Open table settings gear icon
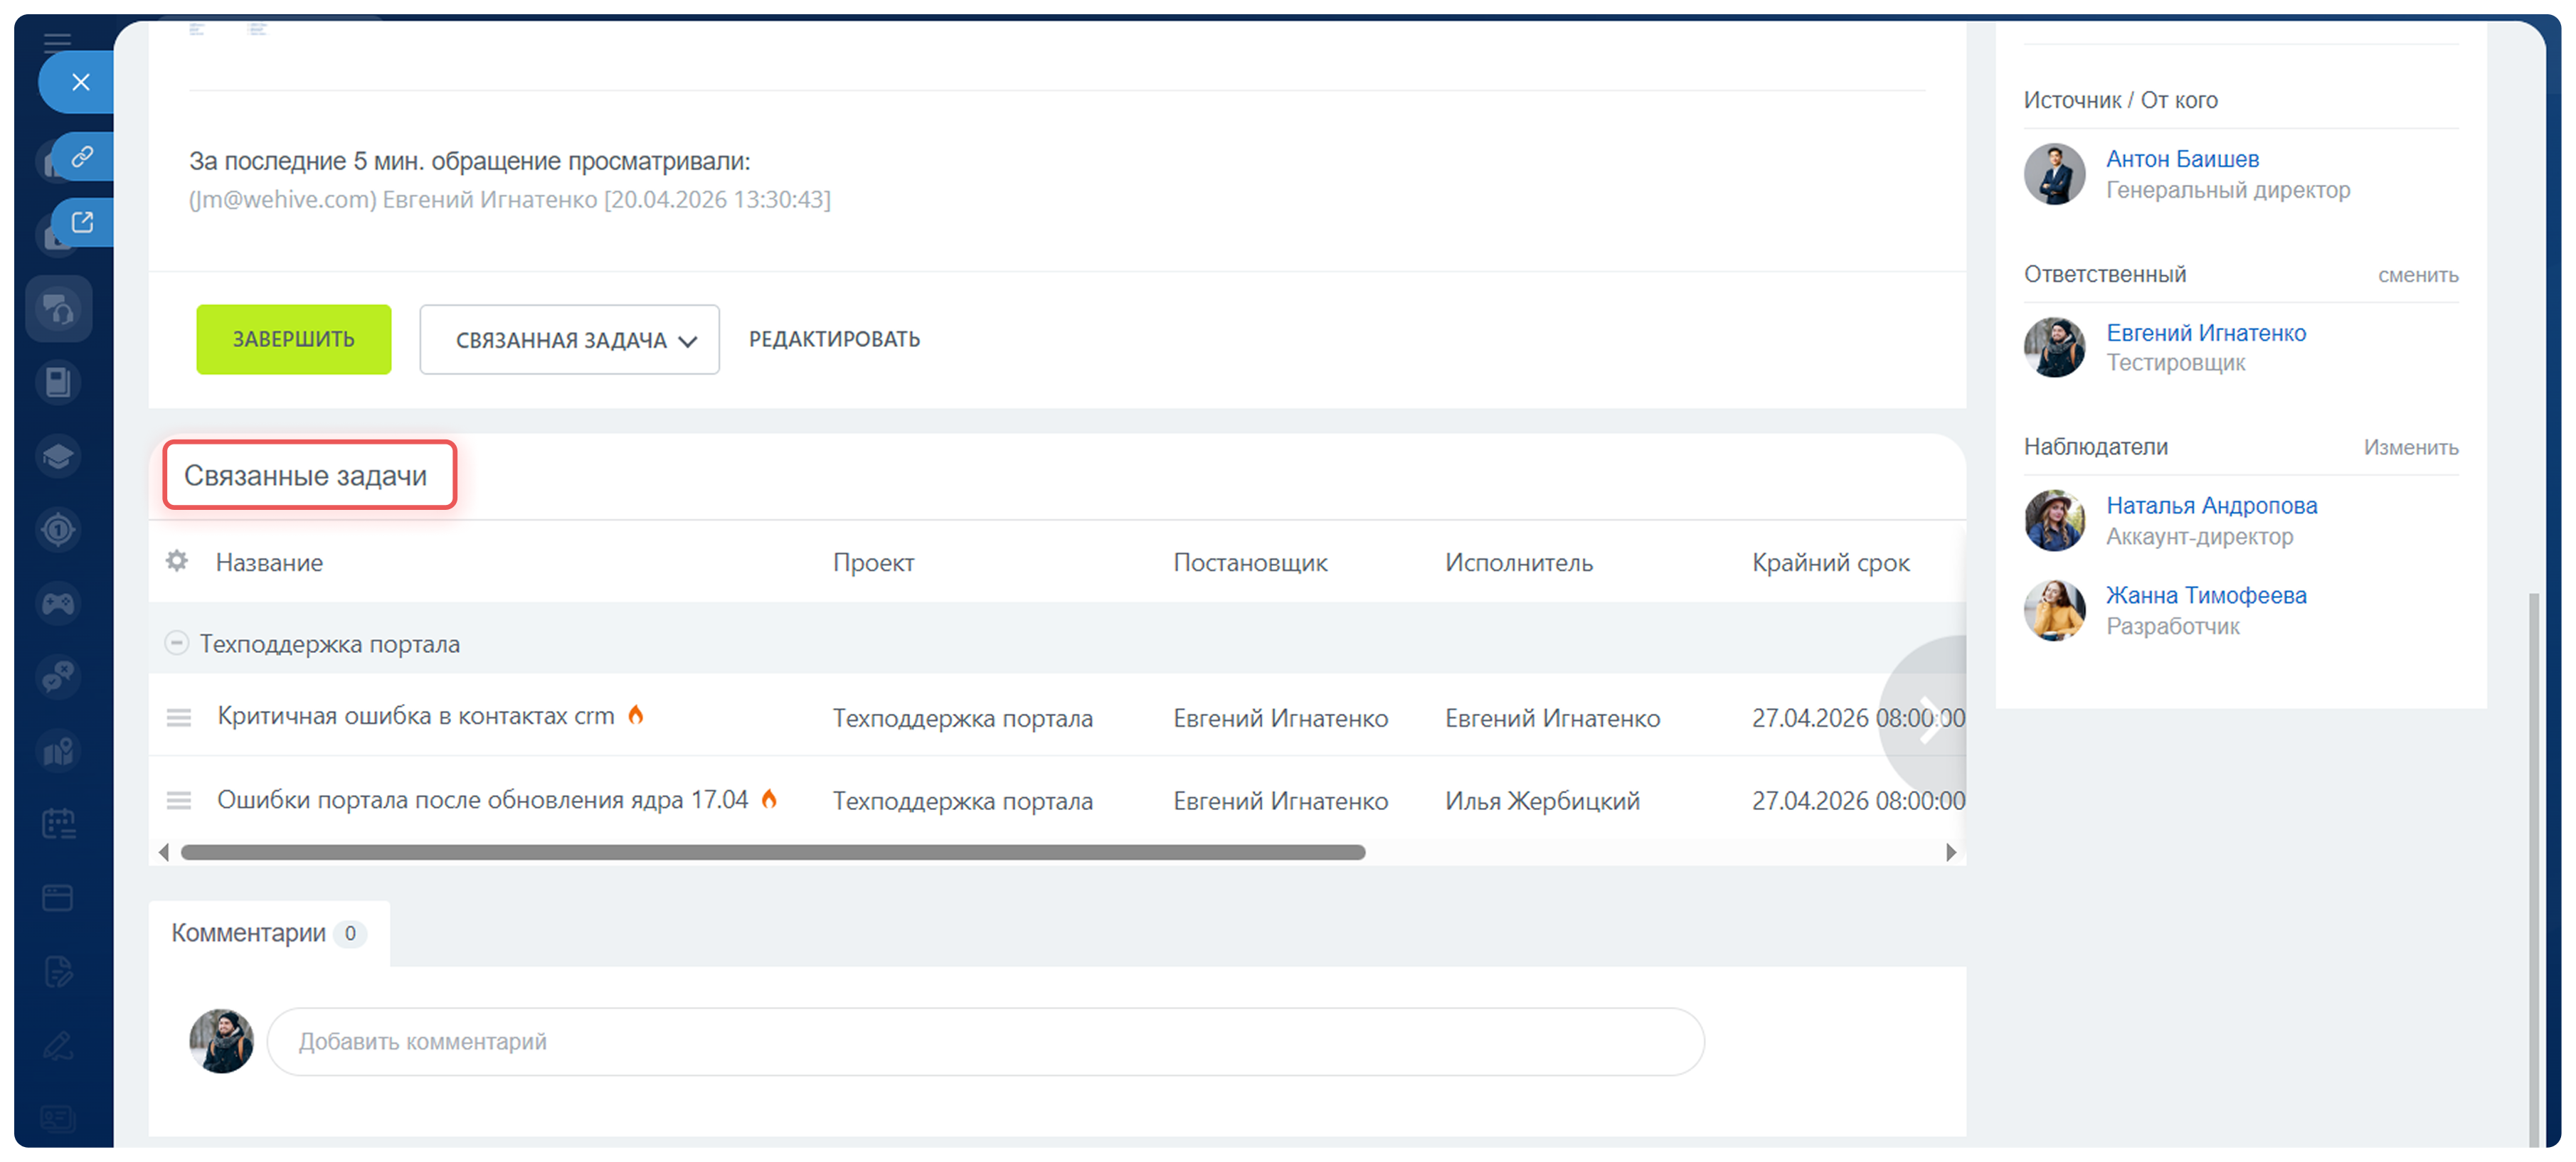This screenshot has width=2576, height=1162. pyautogui.click(x=177, y=561)
